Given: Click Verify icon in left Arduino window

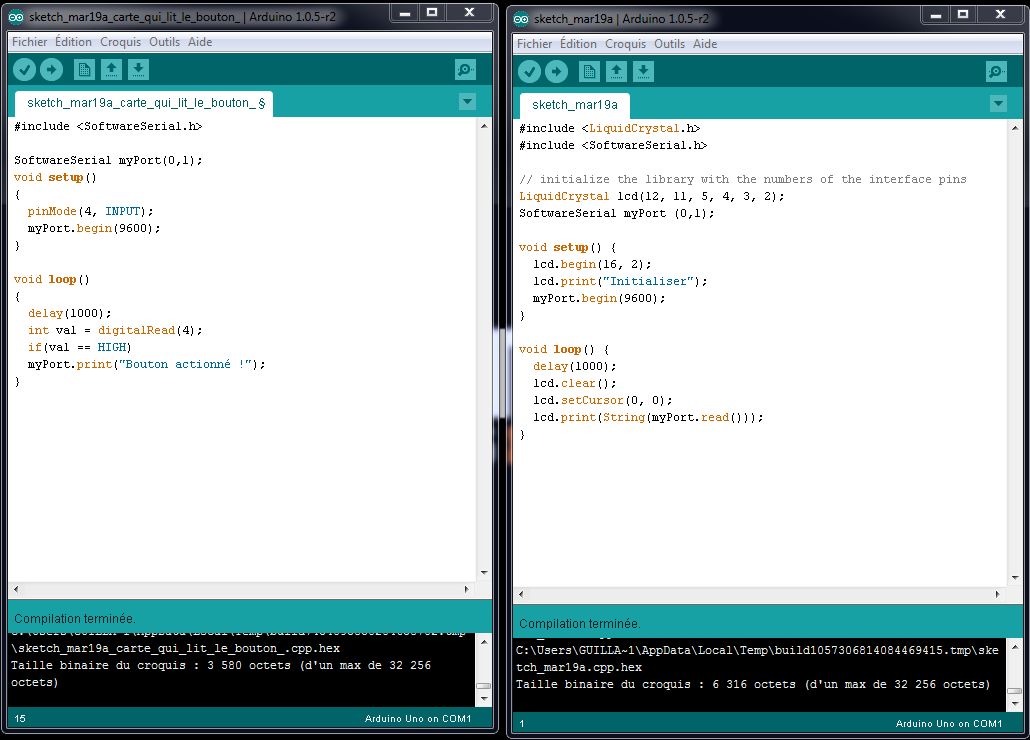Looking at the screenshot, I should coord(24,70).
